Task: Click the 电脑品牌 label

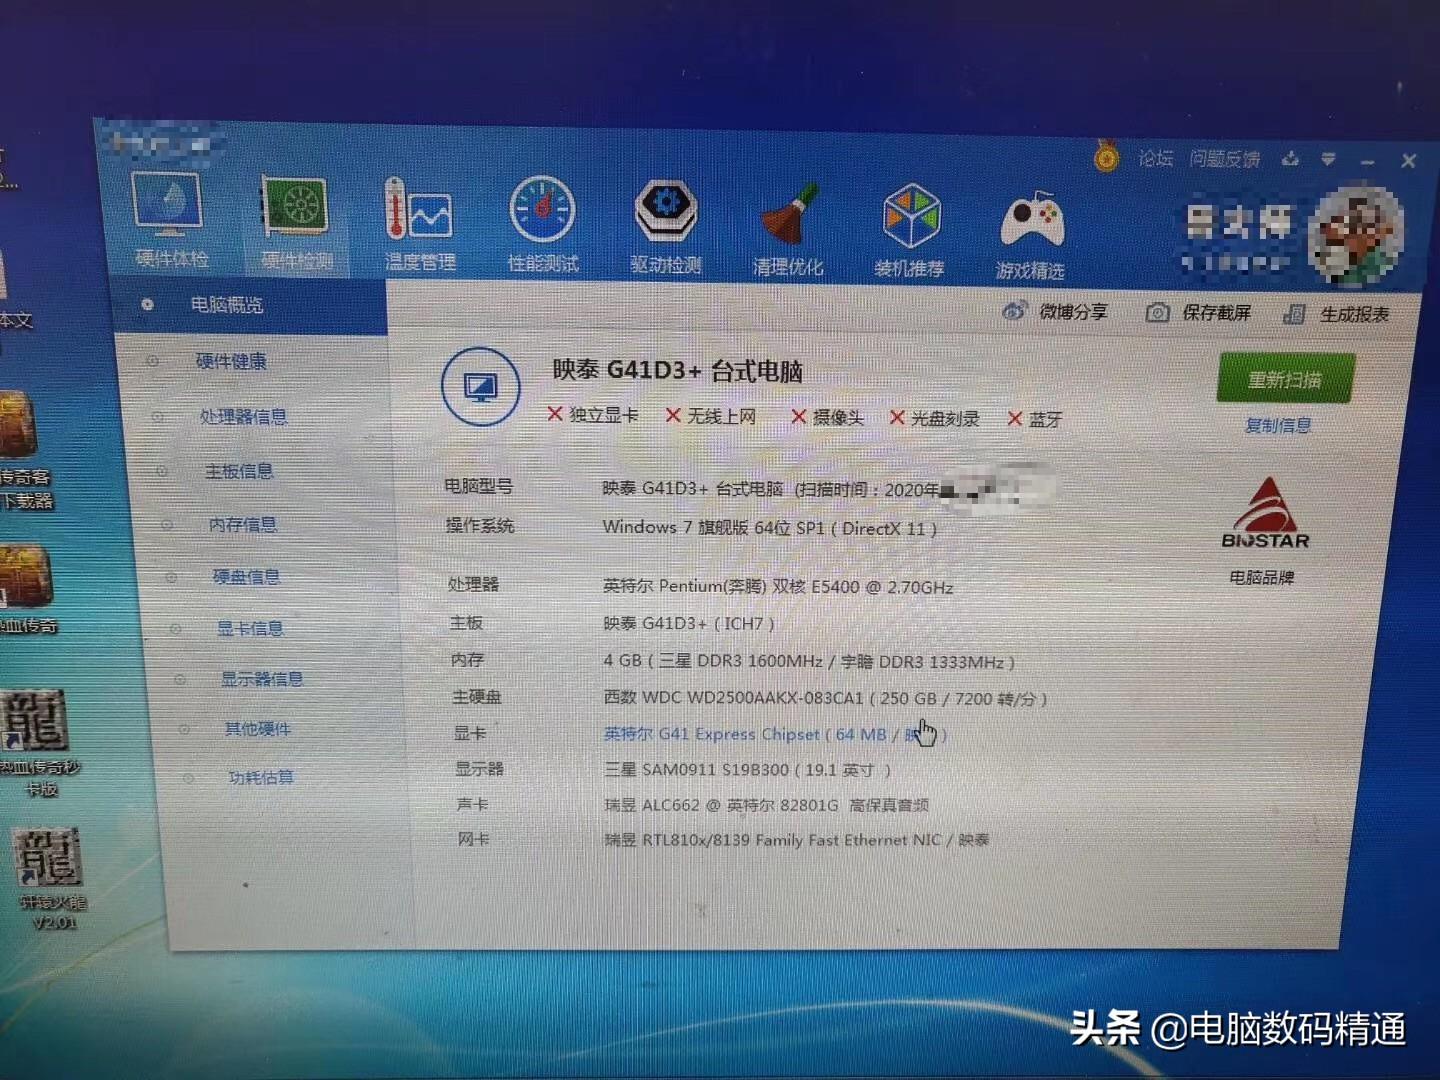Action: pos(1262,577)
